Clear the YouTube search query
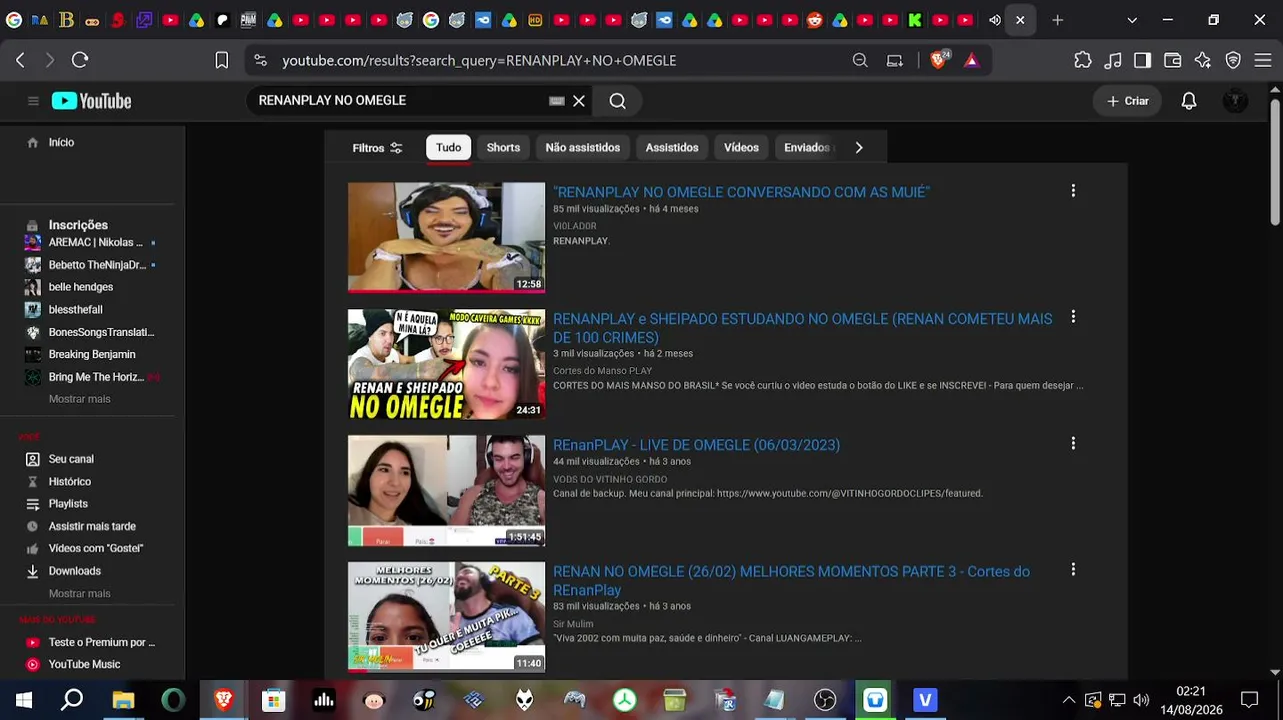This screenshot has height=720, width=1283. click(x=579, y=101)
